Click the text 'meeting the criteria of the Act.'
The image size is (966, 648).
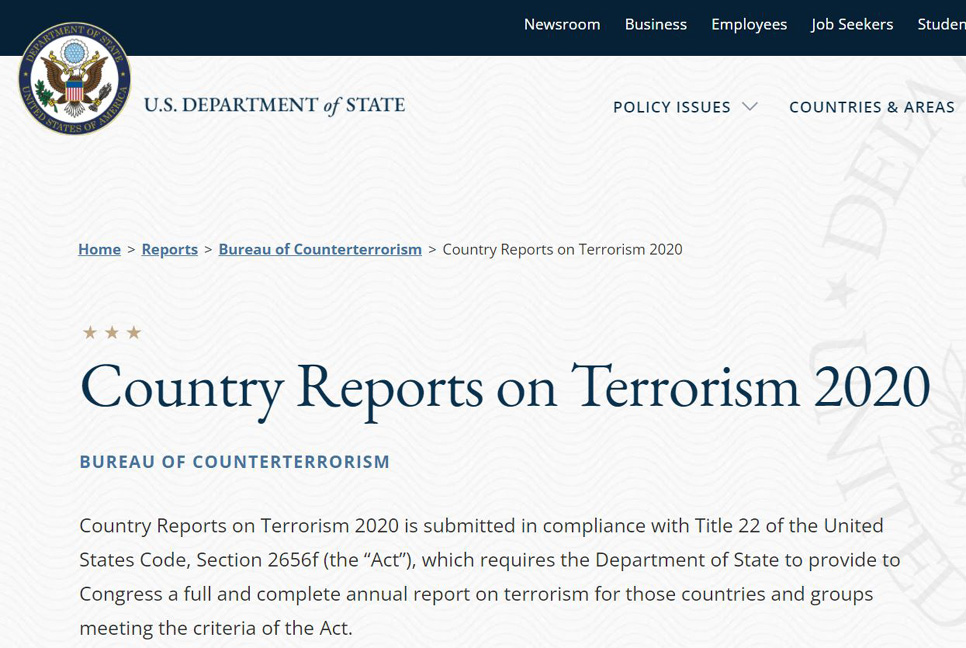[x=216, y=628]
